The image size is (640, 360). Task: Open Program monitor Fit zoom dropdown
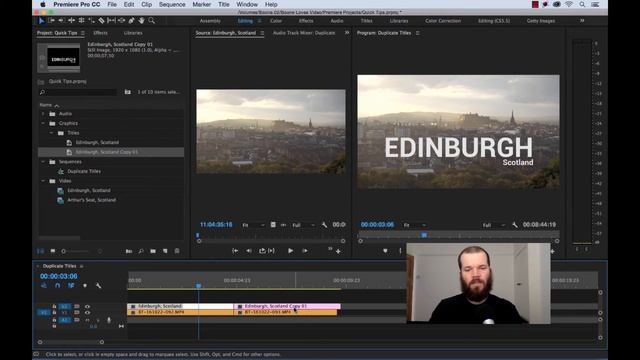415,225
